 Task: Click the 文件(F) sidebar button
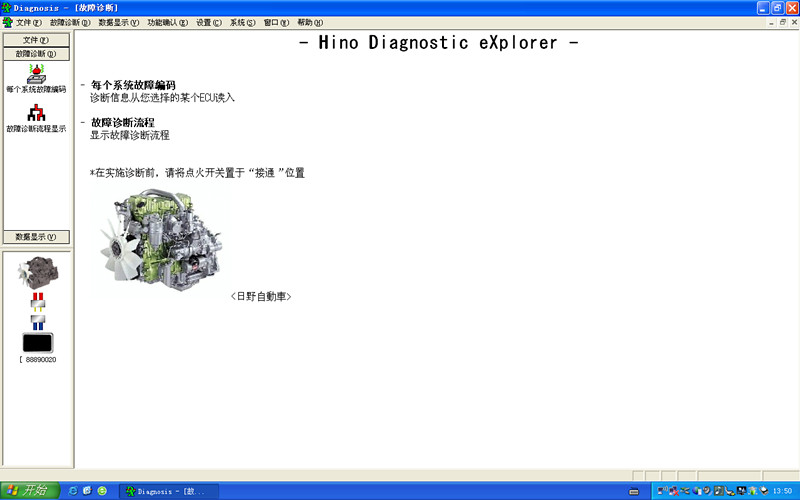pyautogui.click(x=36, y=40)
